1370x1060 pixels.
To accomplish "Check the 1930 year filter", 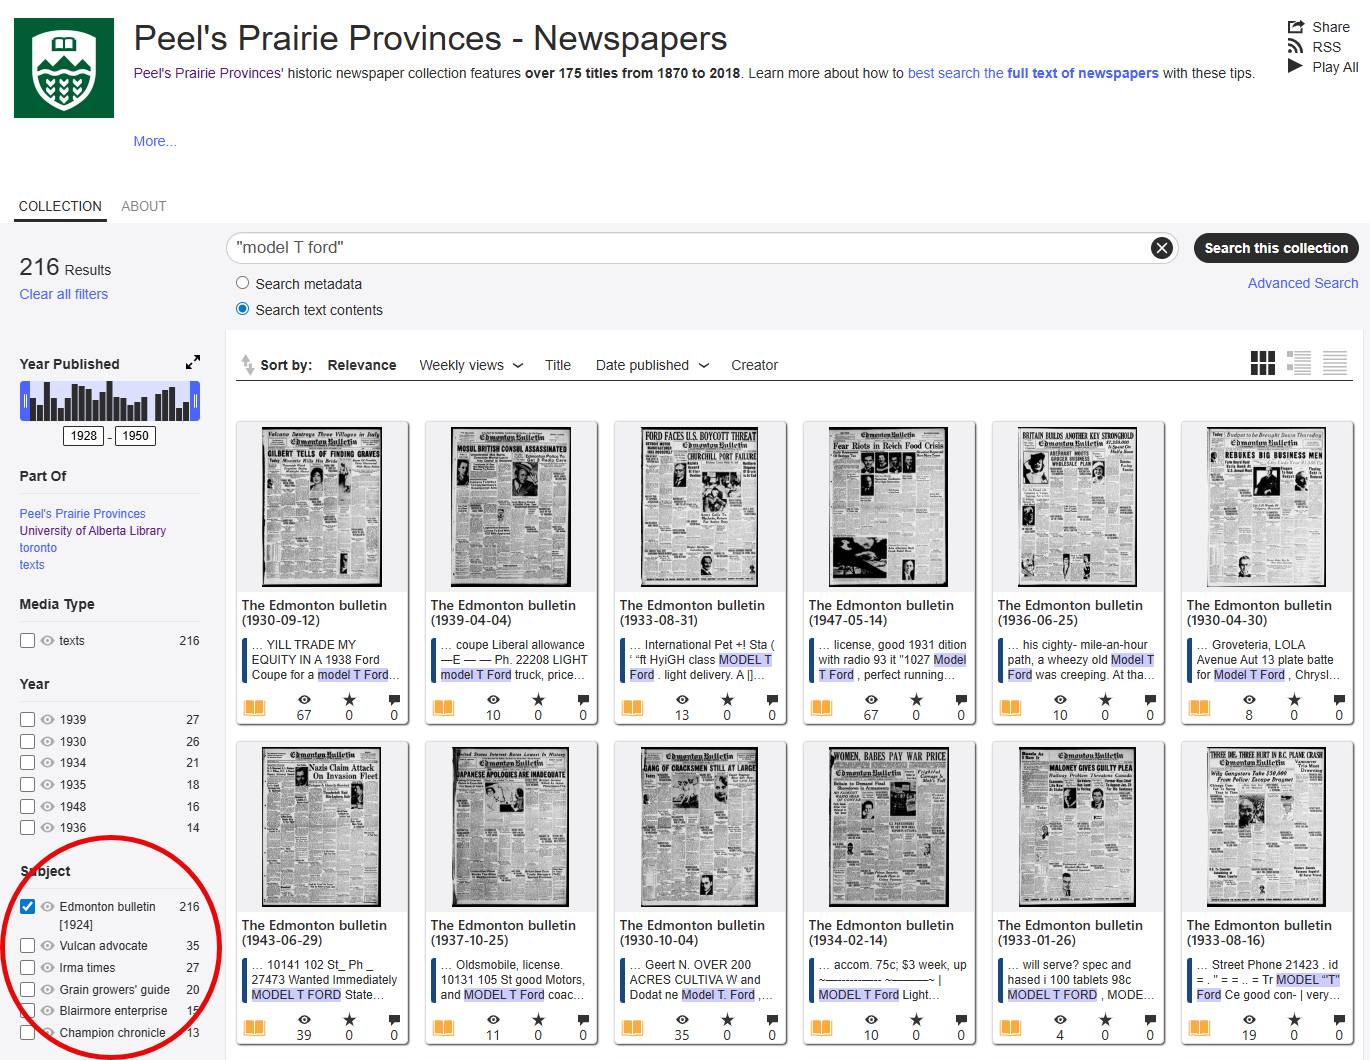I will tap(27, 741).
